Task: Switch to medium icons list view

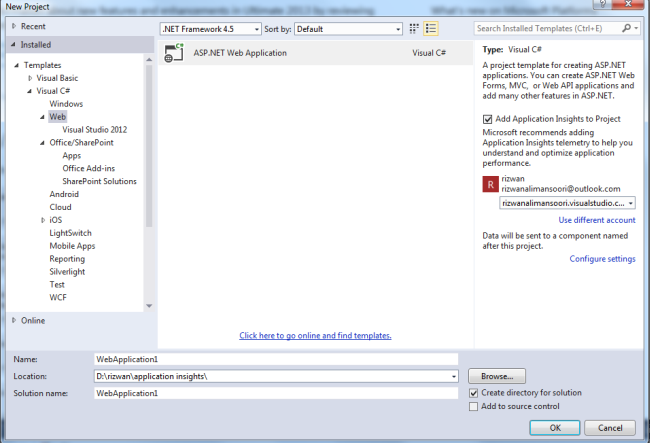Action: (x=431, y=29)
